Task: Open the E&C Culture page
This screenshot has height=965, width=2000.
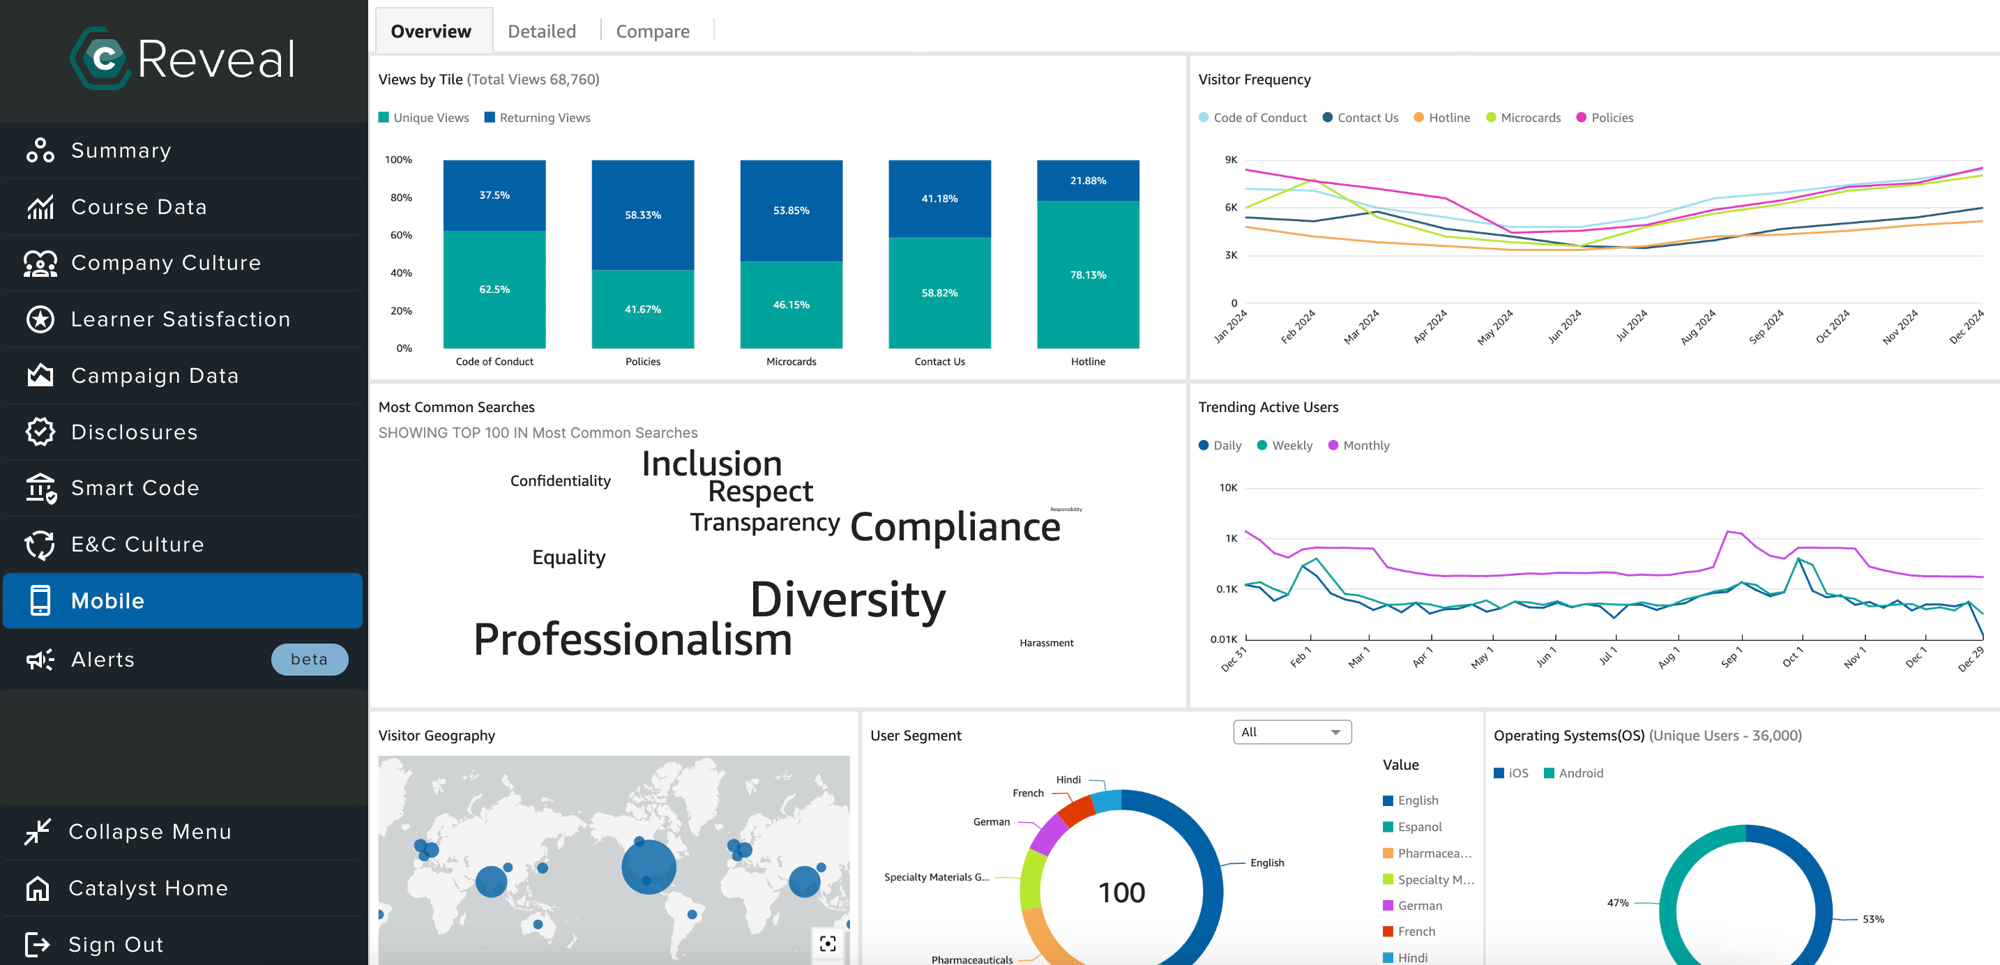Action: 183,545
